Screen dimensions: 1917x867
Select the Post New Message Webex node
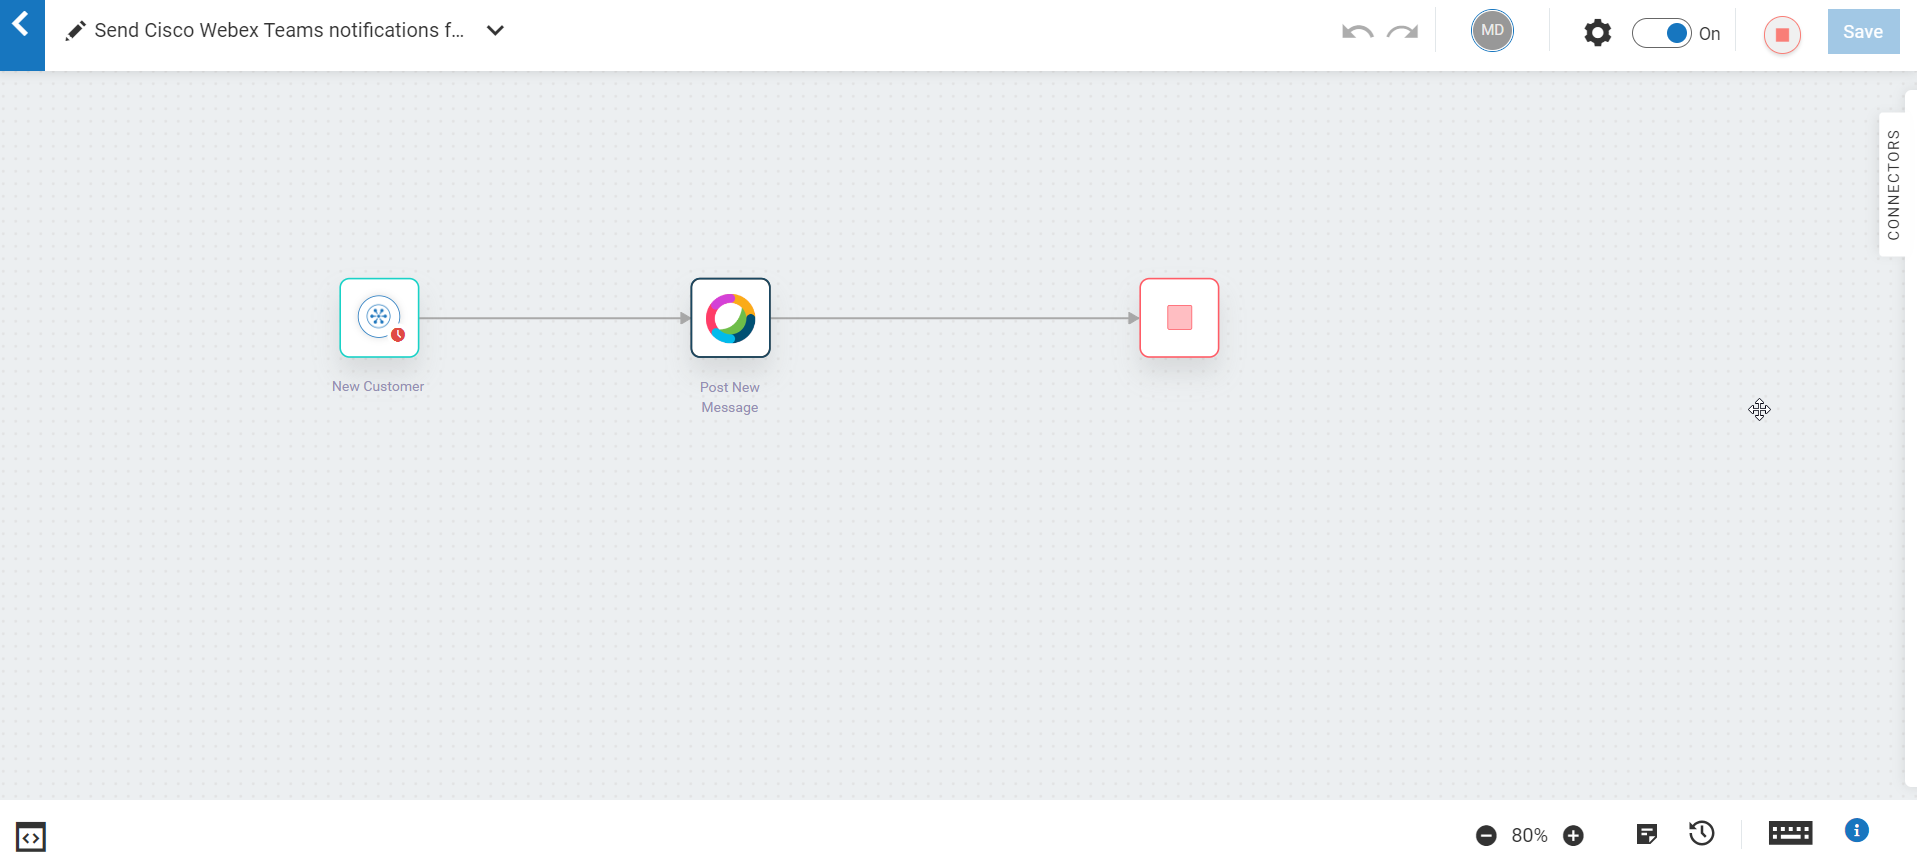click(730, 318)
